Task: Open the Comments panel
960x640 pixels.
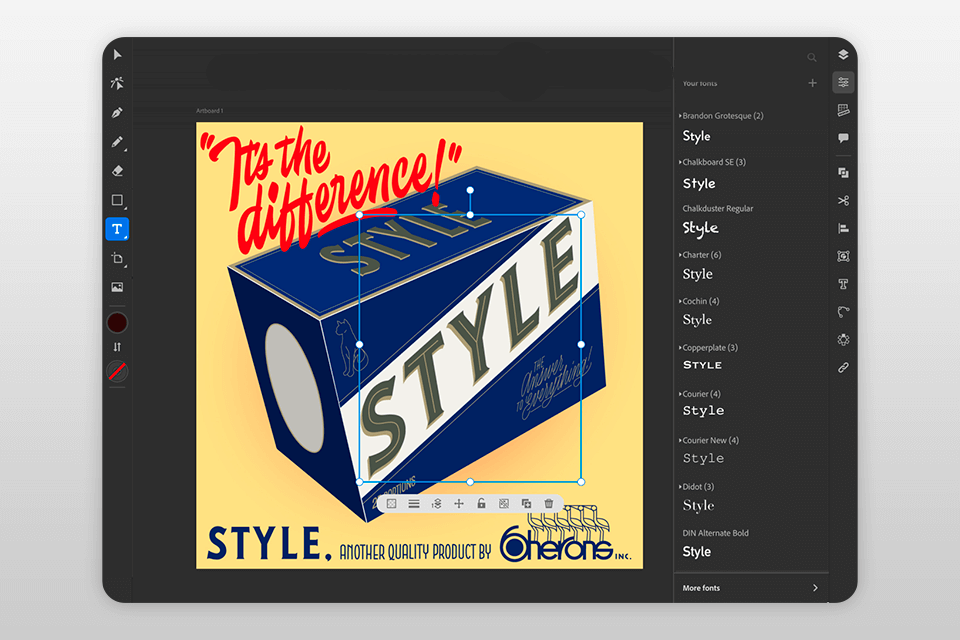Action: [x=843, y=138]
